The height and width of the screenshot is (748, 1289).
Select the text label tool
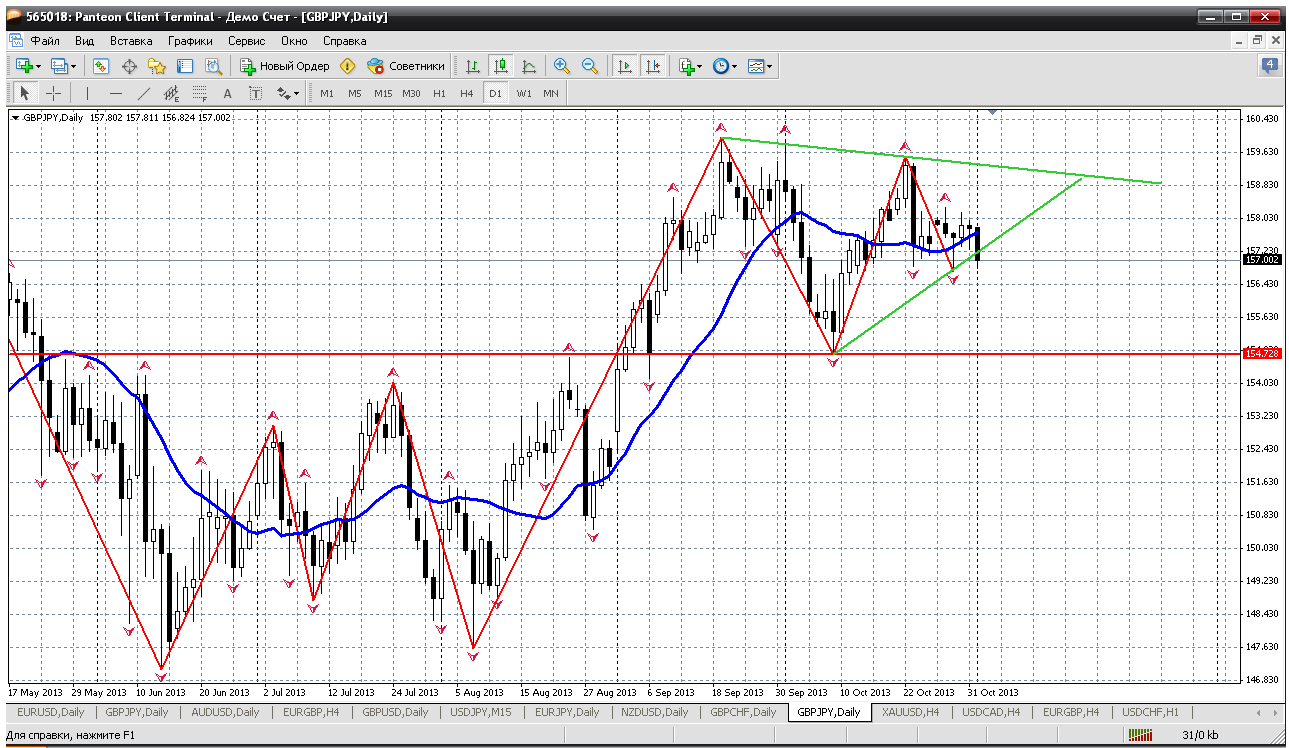(255, 93)
